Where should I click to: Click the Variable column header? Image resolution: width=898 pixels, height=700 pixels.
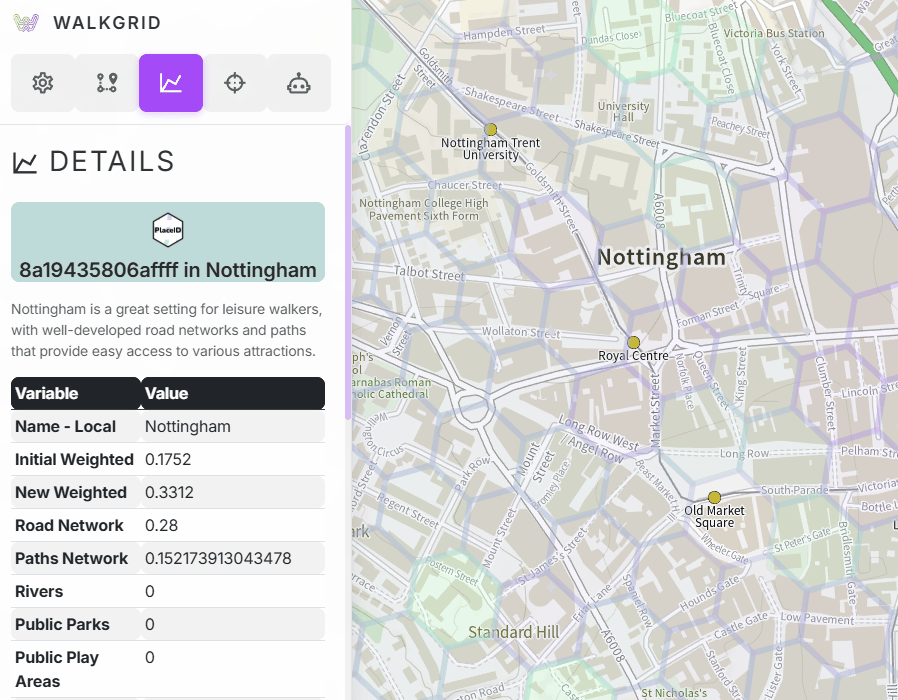click(x=75, y=393)
